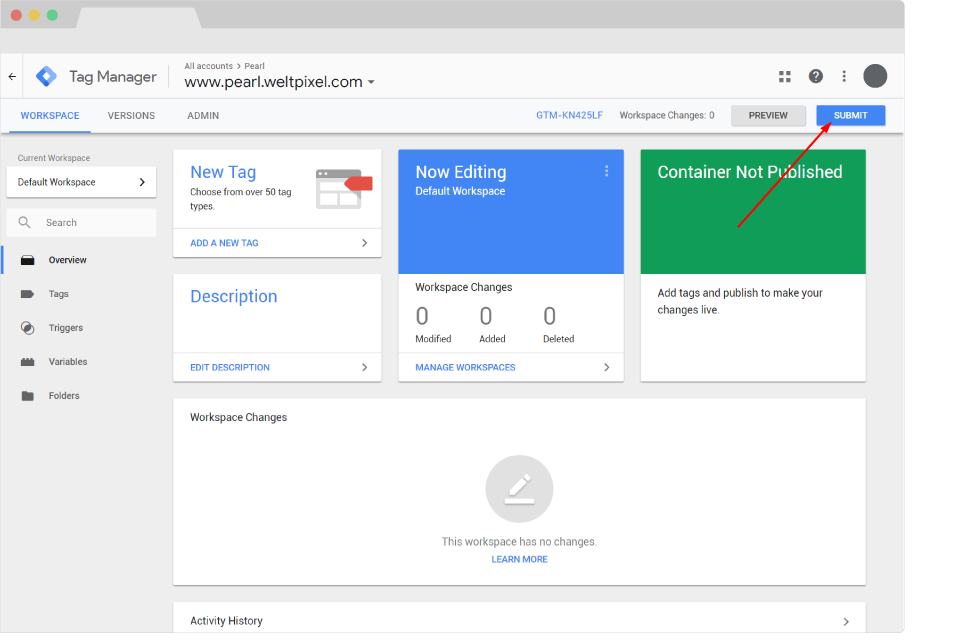Click the LEARN MORE link
This screenshot has height=642, width=960.
tap(519, 559)
